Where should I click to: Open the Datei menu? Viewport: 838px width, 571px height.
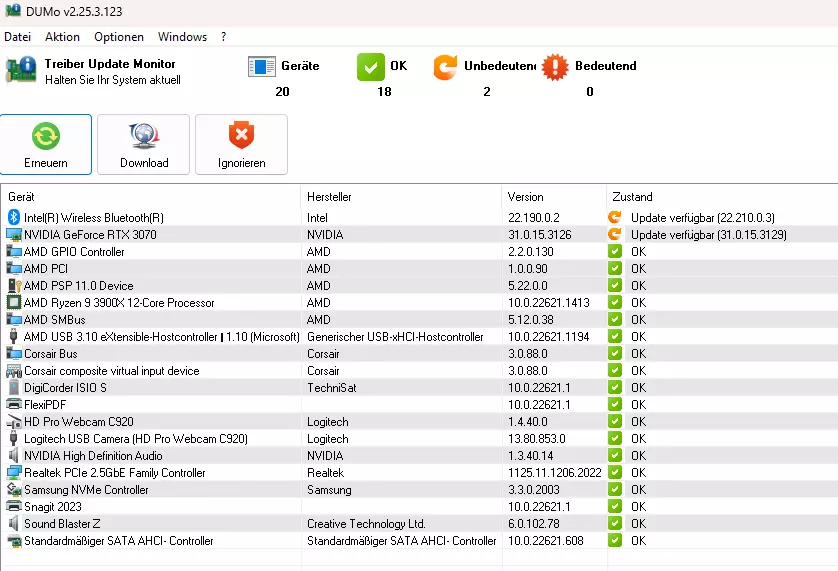coord(17,37)
